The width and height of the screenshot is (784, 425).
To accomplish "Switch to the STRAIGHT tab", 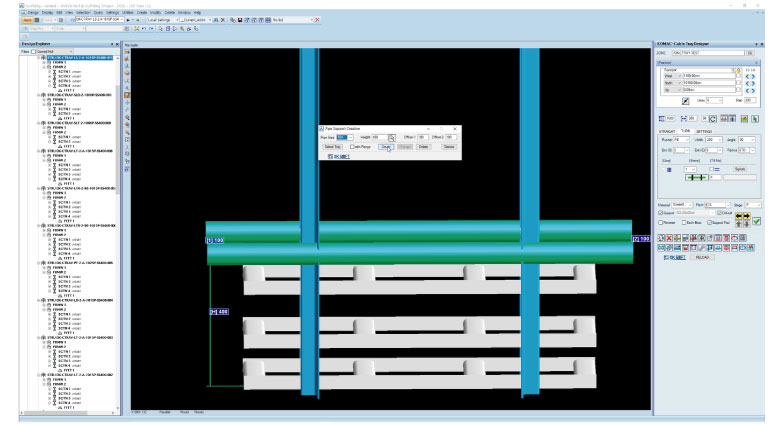I will click(x=667, y=132).
